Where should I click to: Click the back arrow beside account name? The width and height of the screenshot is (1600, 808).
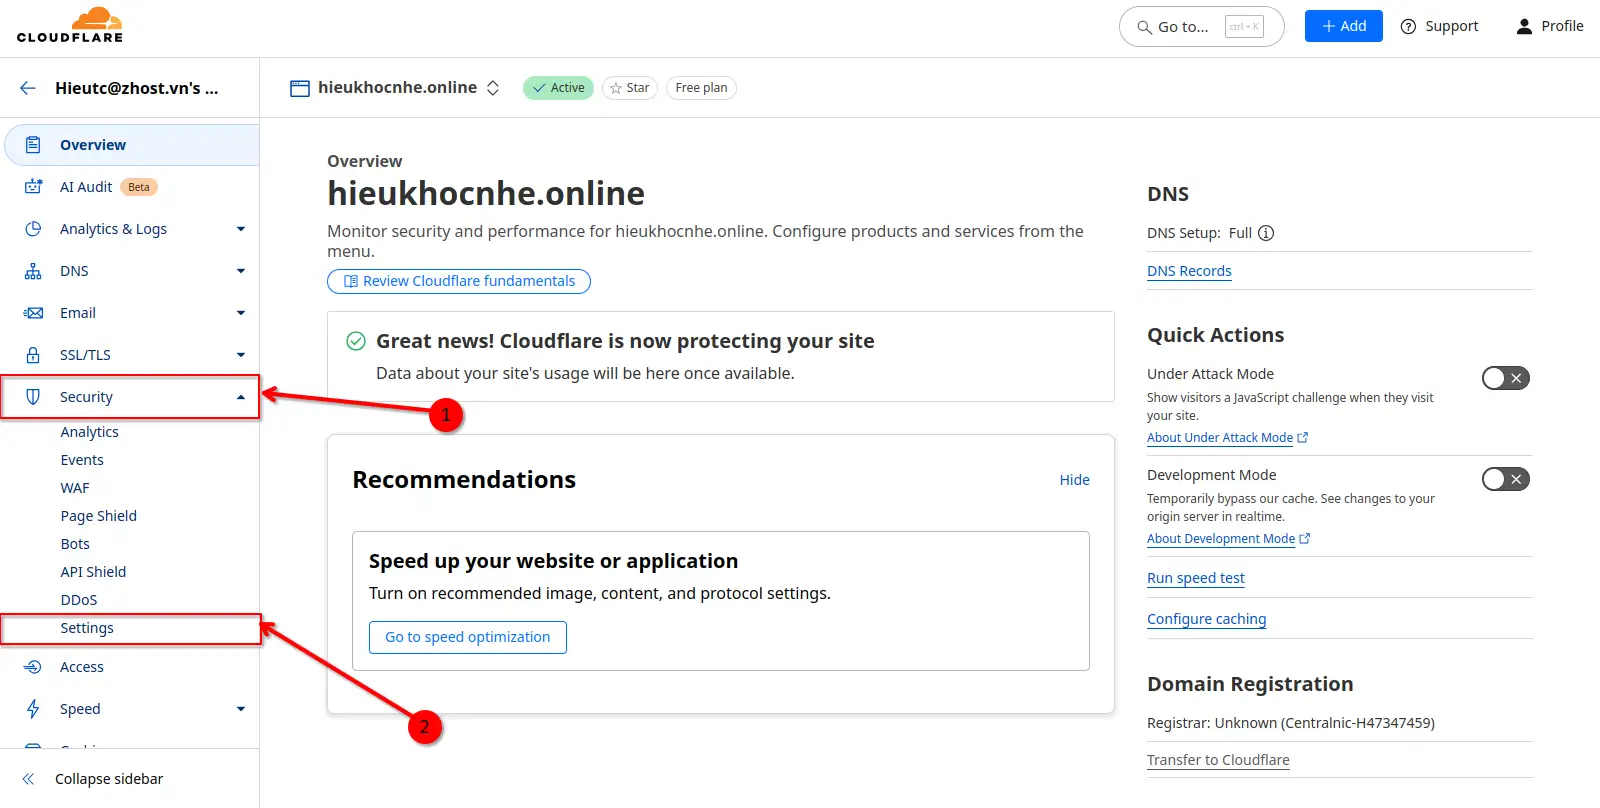[28, 88]
